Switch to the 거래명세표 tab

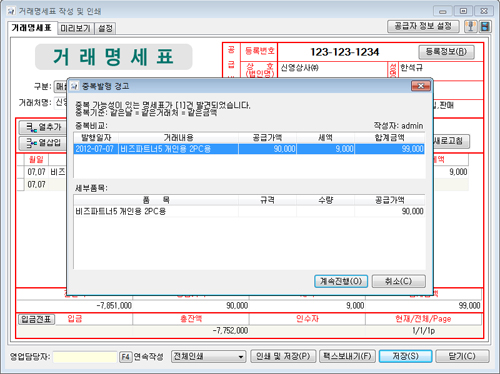[32, 28]
